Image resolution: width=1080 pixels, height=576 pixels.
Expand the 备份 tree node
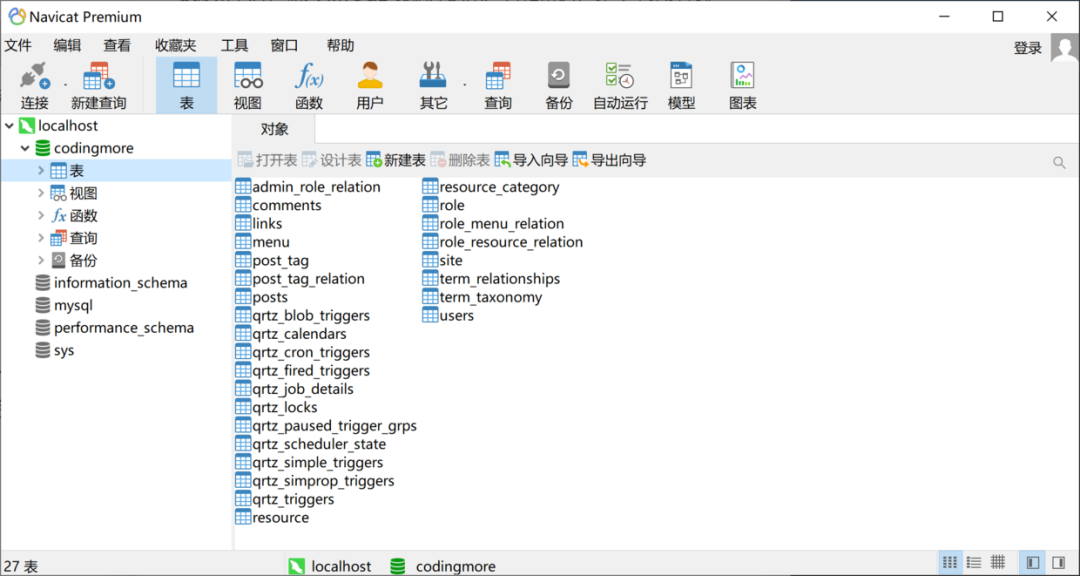coord(41,260)
